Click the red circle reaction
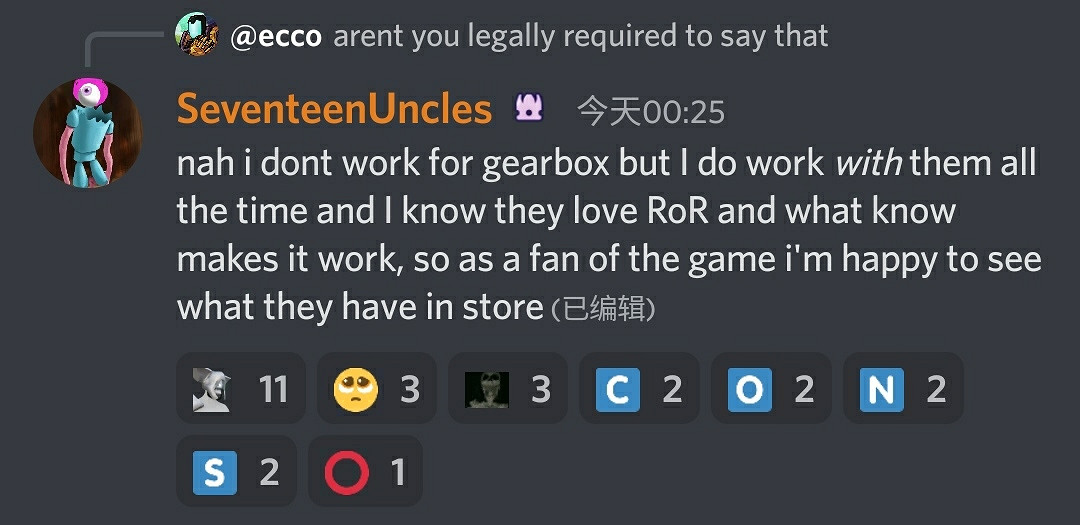 pyautogui.click(x=365, y=472)
